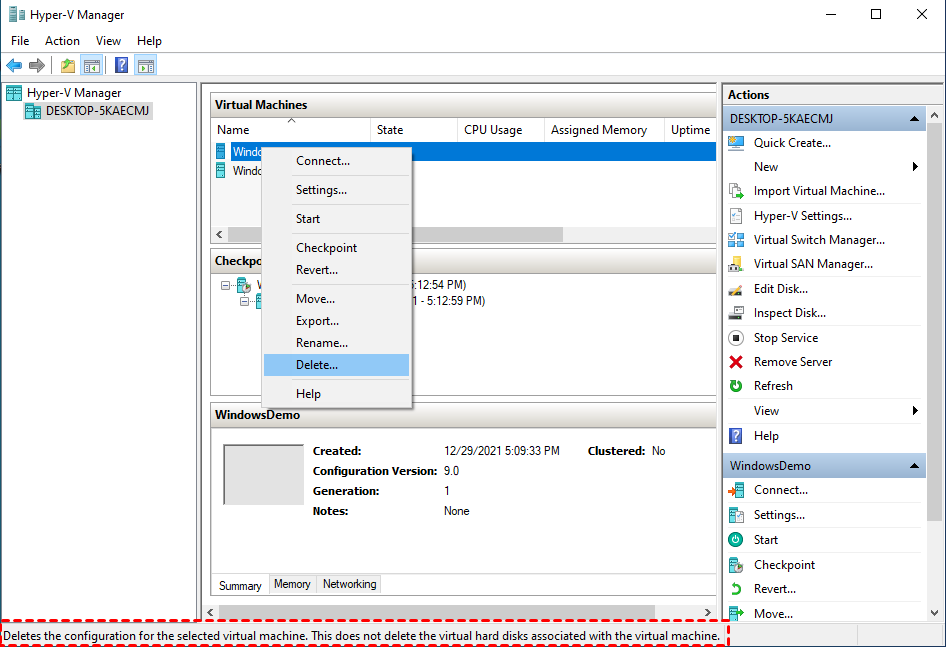This screenshot has width=946, height=647.
Task: Click the Virtual Switch Manager icon
Action: click(736, 240)
